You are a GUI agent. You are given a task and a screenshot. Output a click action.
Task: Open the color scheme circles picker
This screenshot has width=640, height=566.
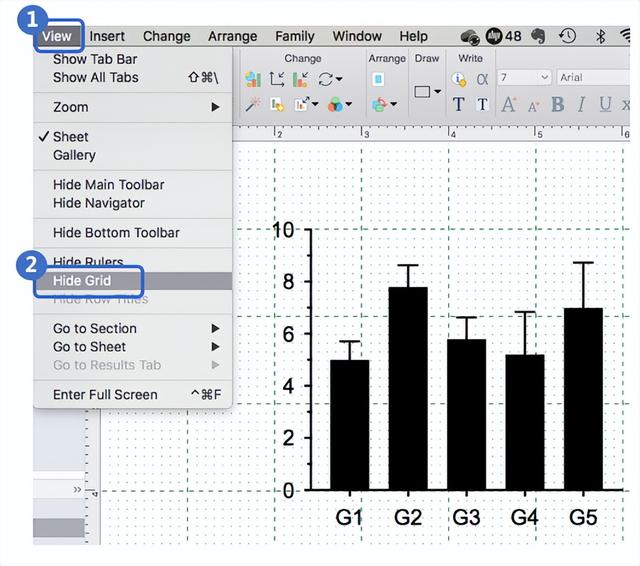pos(336,104)
